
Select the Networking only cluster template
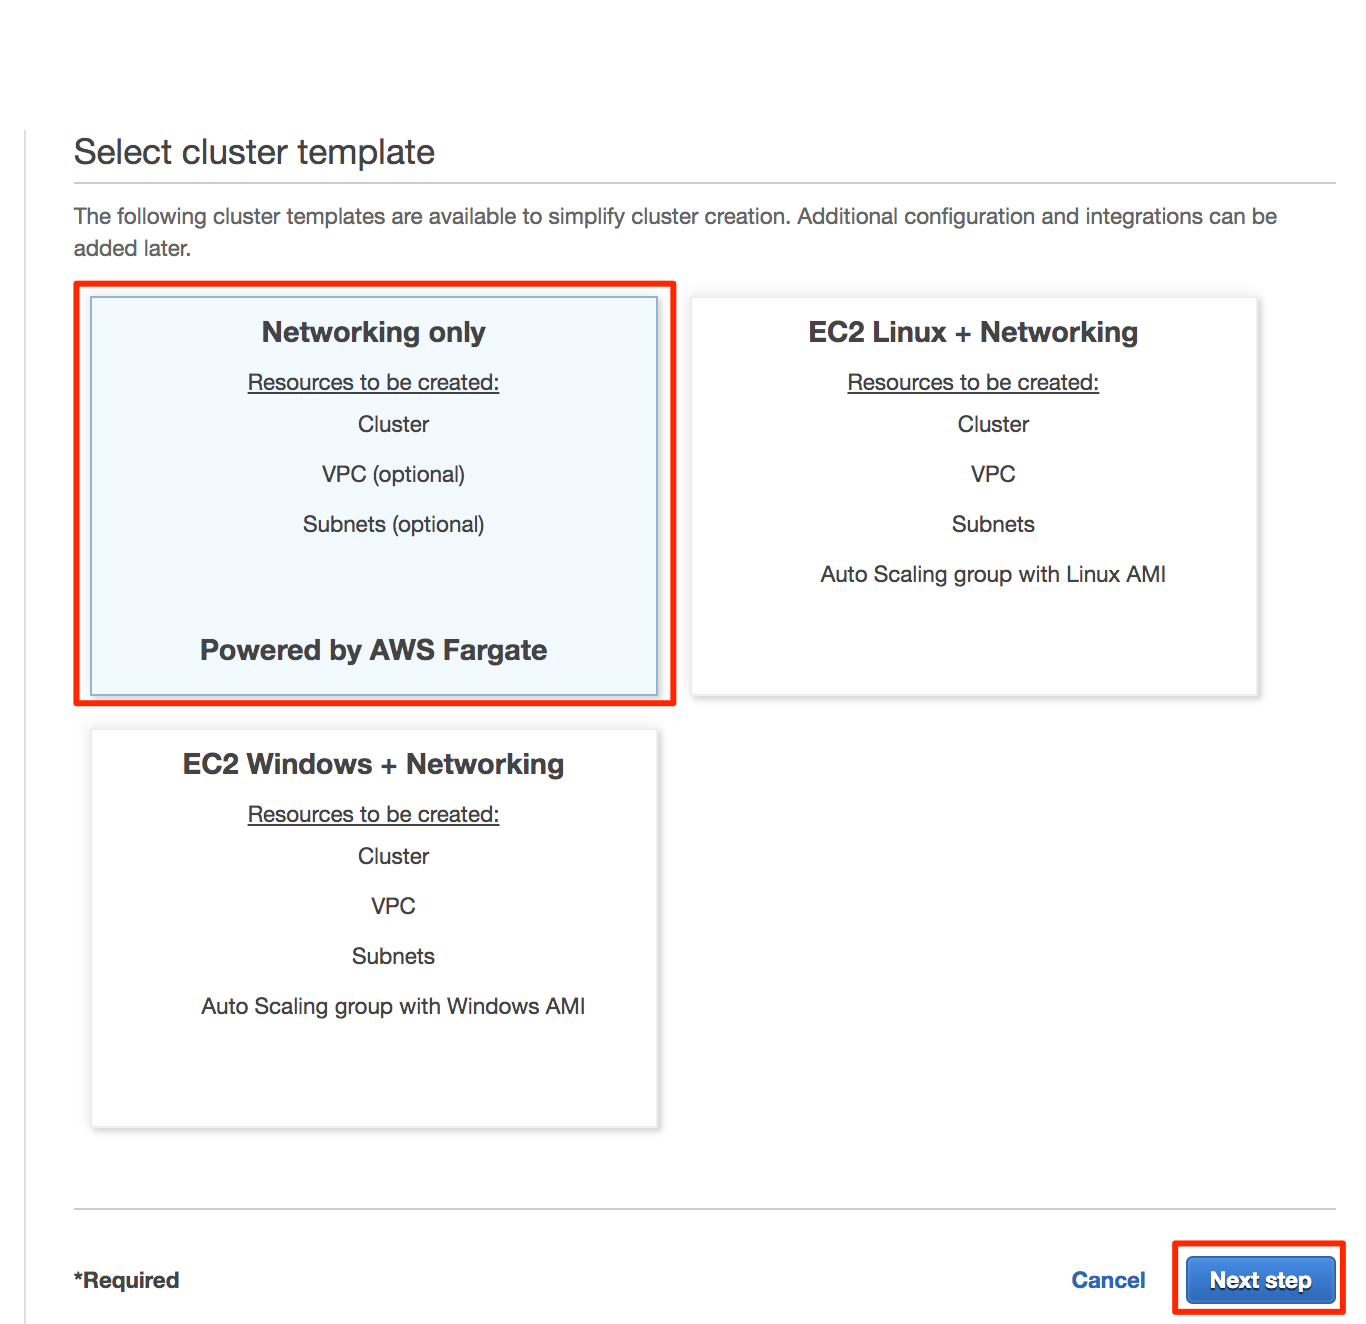click(374, 495)
